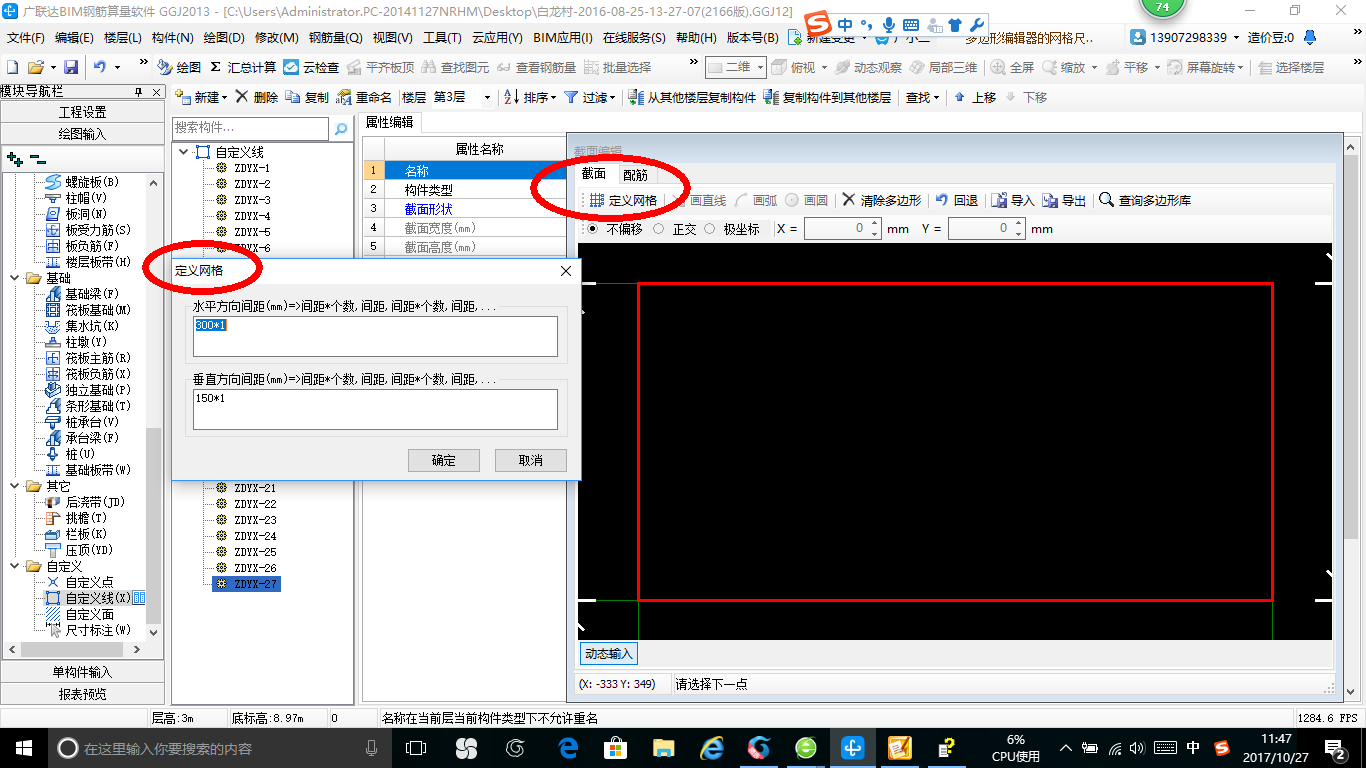Click the undo arrow icon in the main toolbar
The width and height of the screenshot is (1366, 768).
[100, 67]
